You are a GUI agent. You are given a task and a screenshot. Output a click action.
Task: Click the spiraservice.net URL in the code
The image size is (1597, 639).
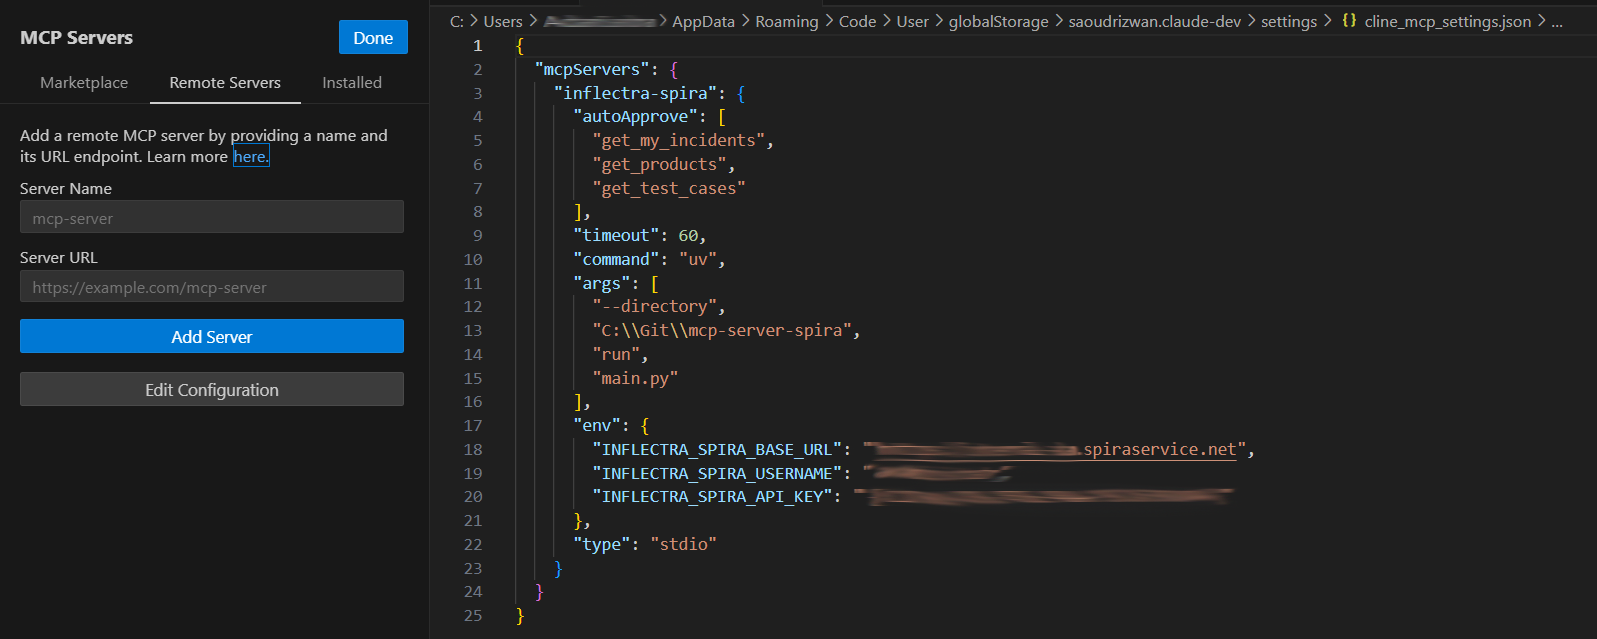(1160, 450)
